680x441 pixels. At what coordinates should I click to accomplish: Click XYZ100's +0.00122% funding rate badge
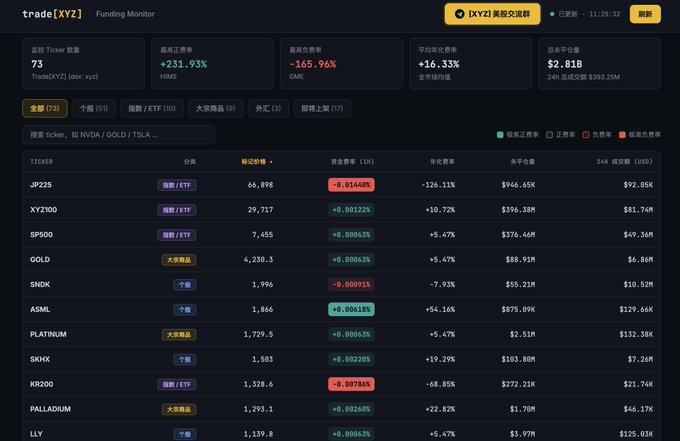pyautogui.click(x=351, y=210)
